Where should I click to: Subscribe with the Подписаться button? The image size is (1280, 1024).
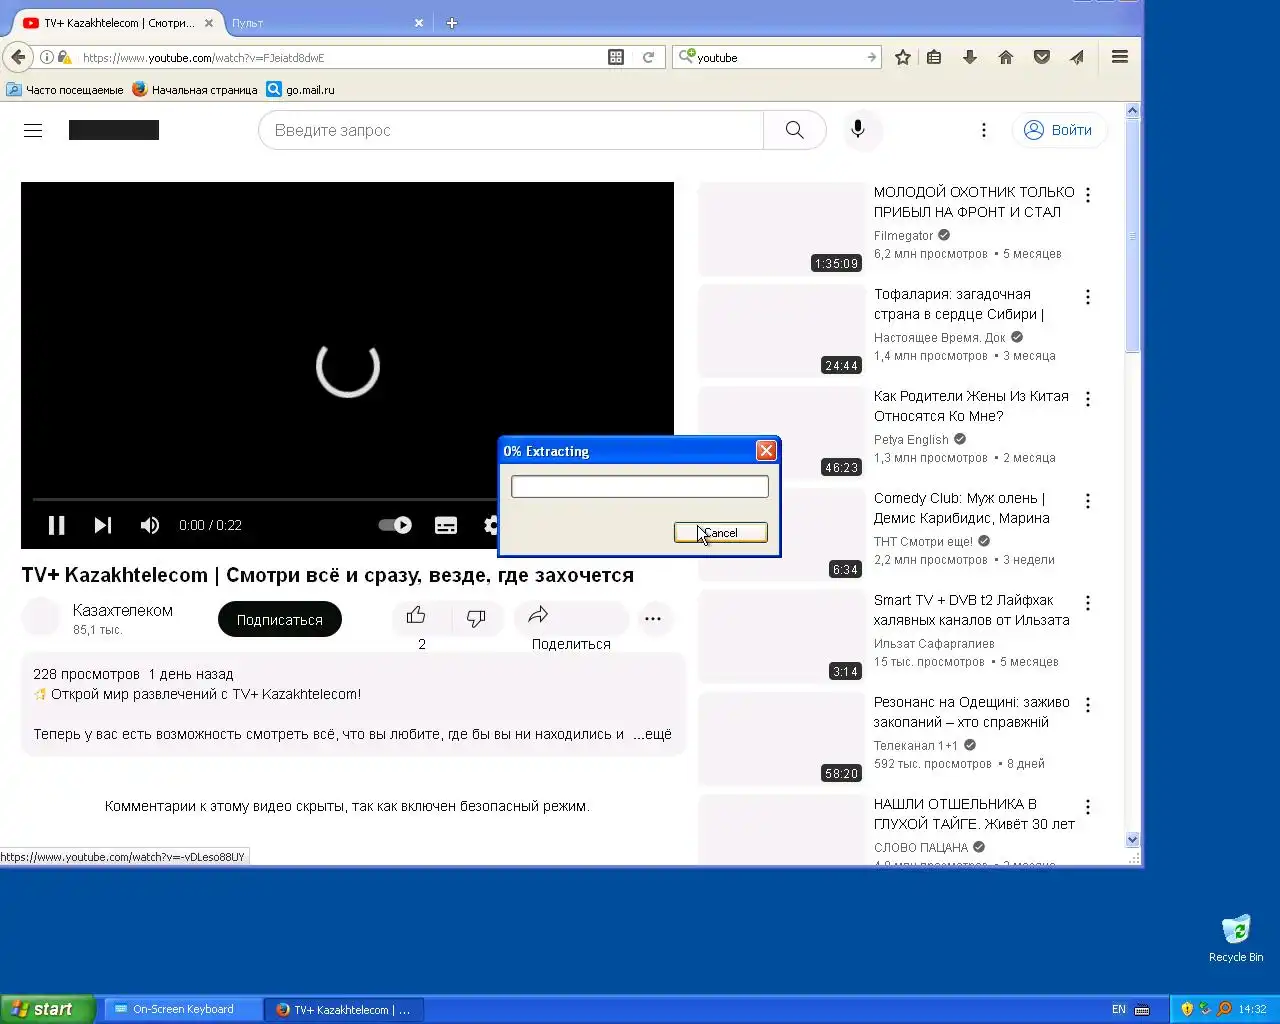tap(280, 620)
